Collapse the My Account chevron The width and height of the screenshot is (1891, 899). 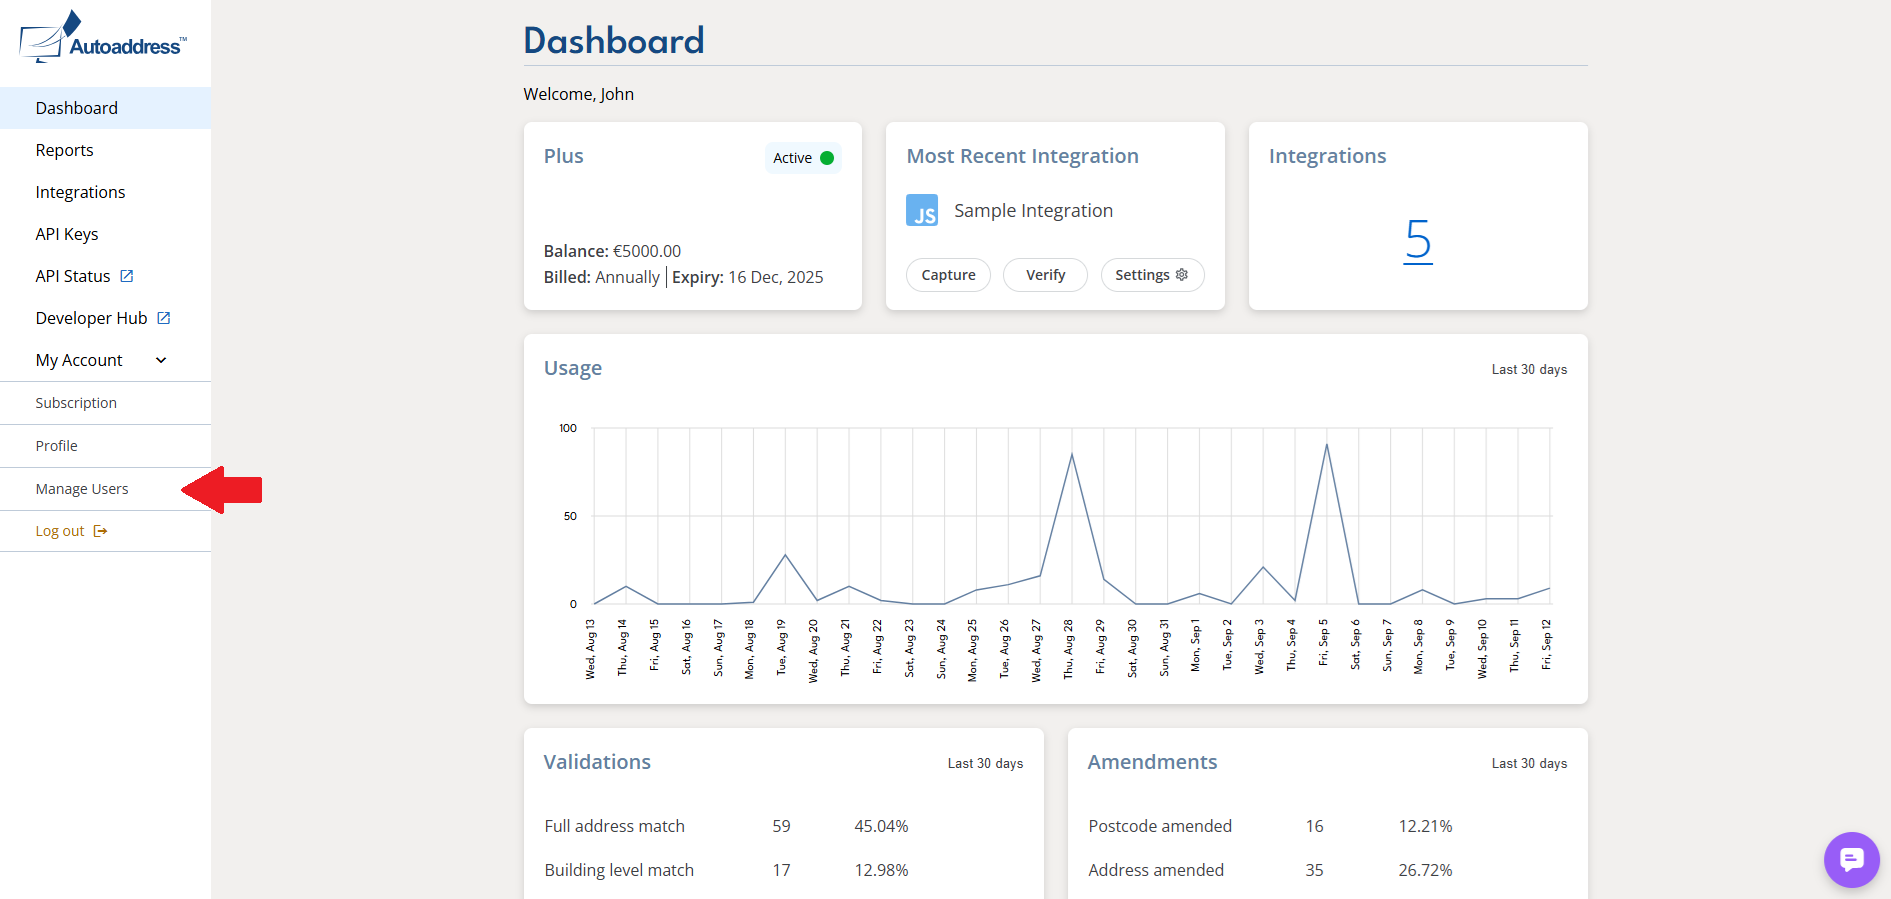tap(161, 360)
